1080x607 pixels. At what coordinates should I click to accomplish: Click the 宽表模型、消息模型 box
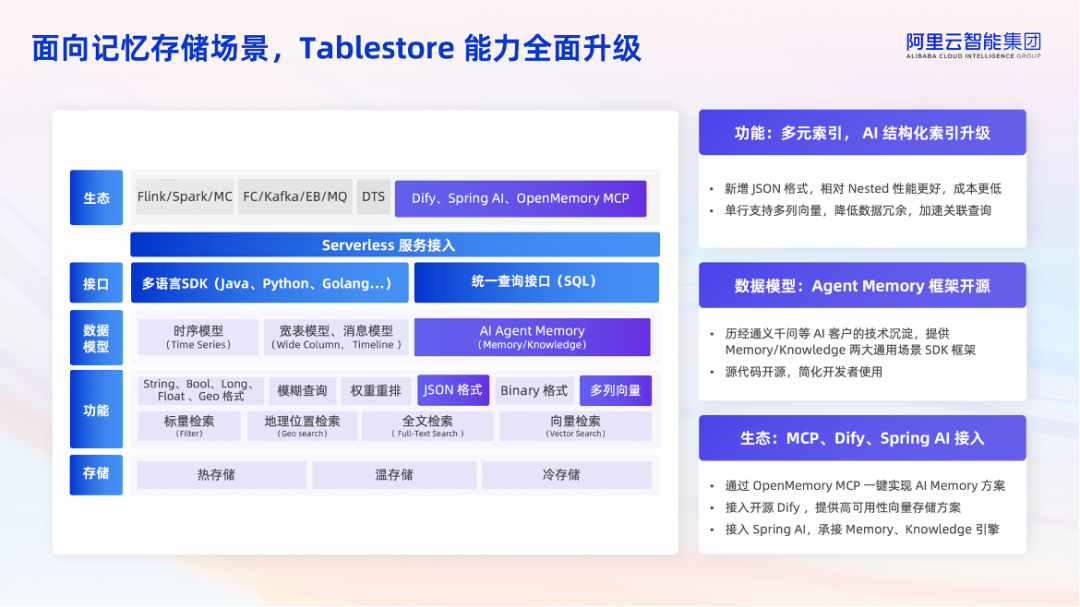(336, 337)
